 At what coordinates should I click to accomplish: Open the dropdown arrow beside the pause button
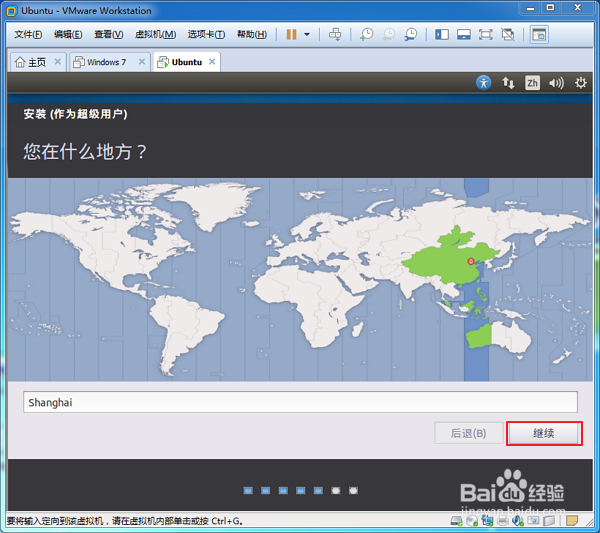pyautogui.click(x=307, y=34)
